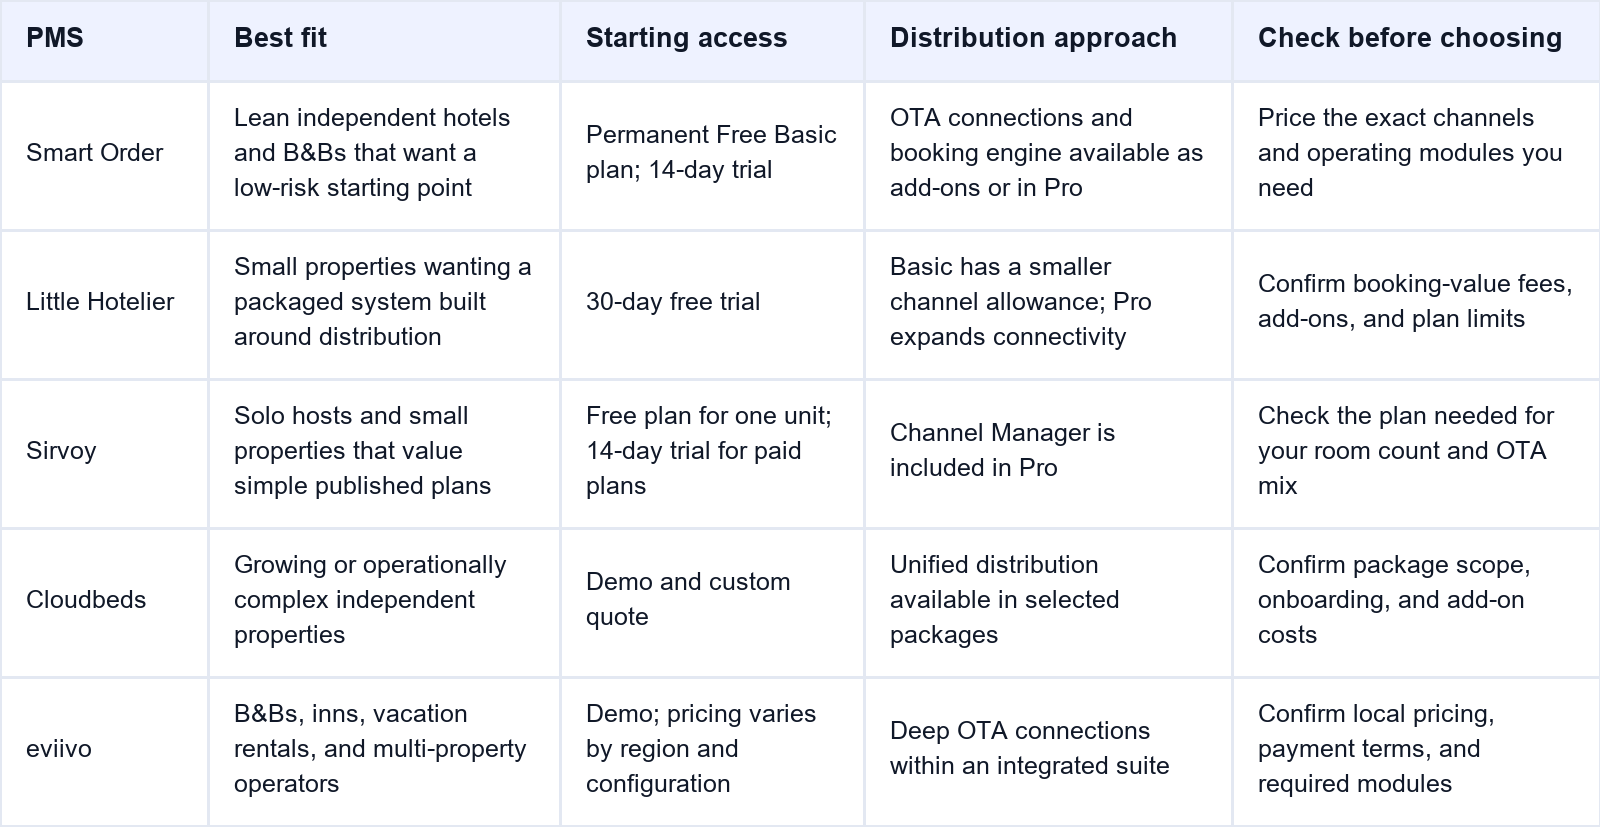Click the '30-day free trial' cell
Screen dimensions: 1600x827
[712, 305]
